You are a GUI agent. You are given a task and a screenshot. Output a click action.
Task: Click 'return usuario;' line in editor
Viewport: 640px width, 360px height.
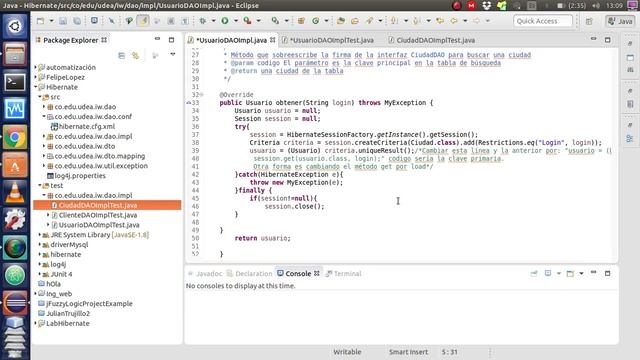click(x=262, y=238)
